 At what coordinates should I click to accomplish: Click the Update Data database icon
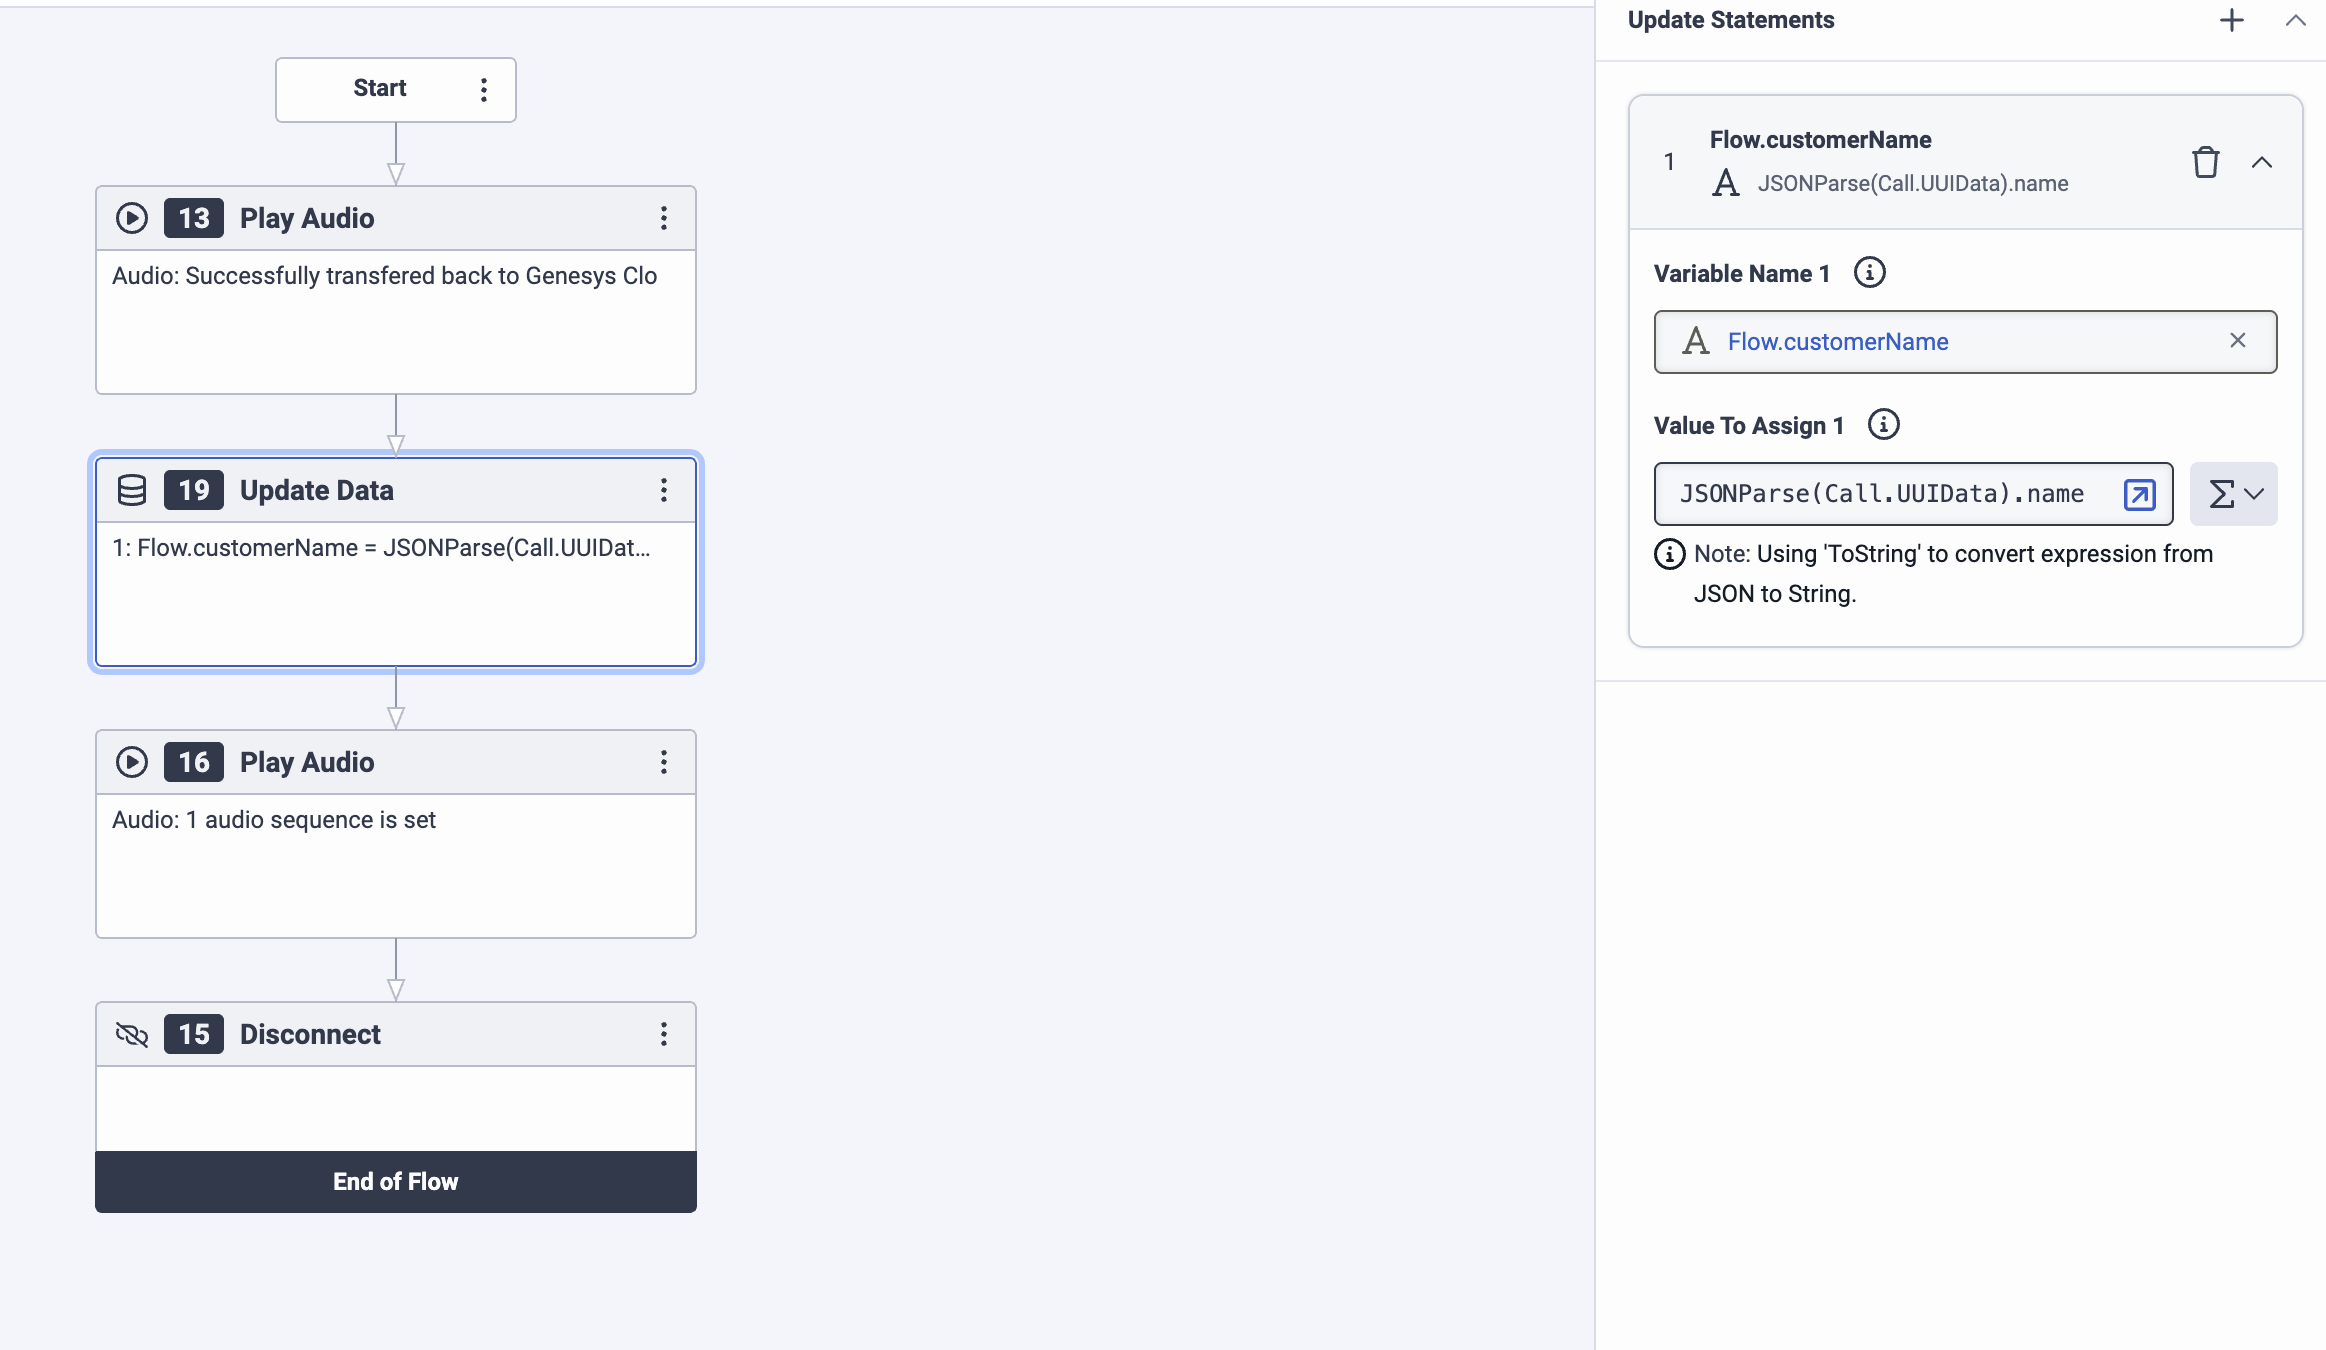[132, 490]
